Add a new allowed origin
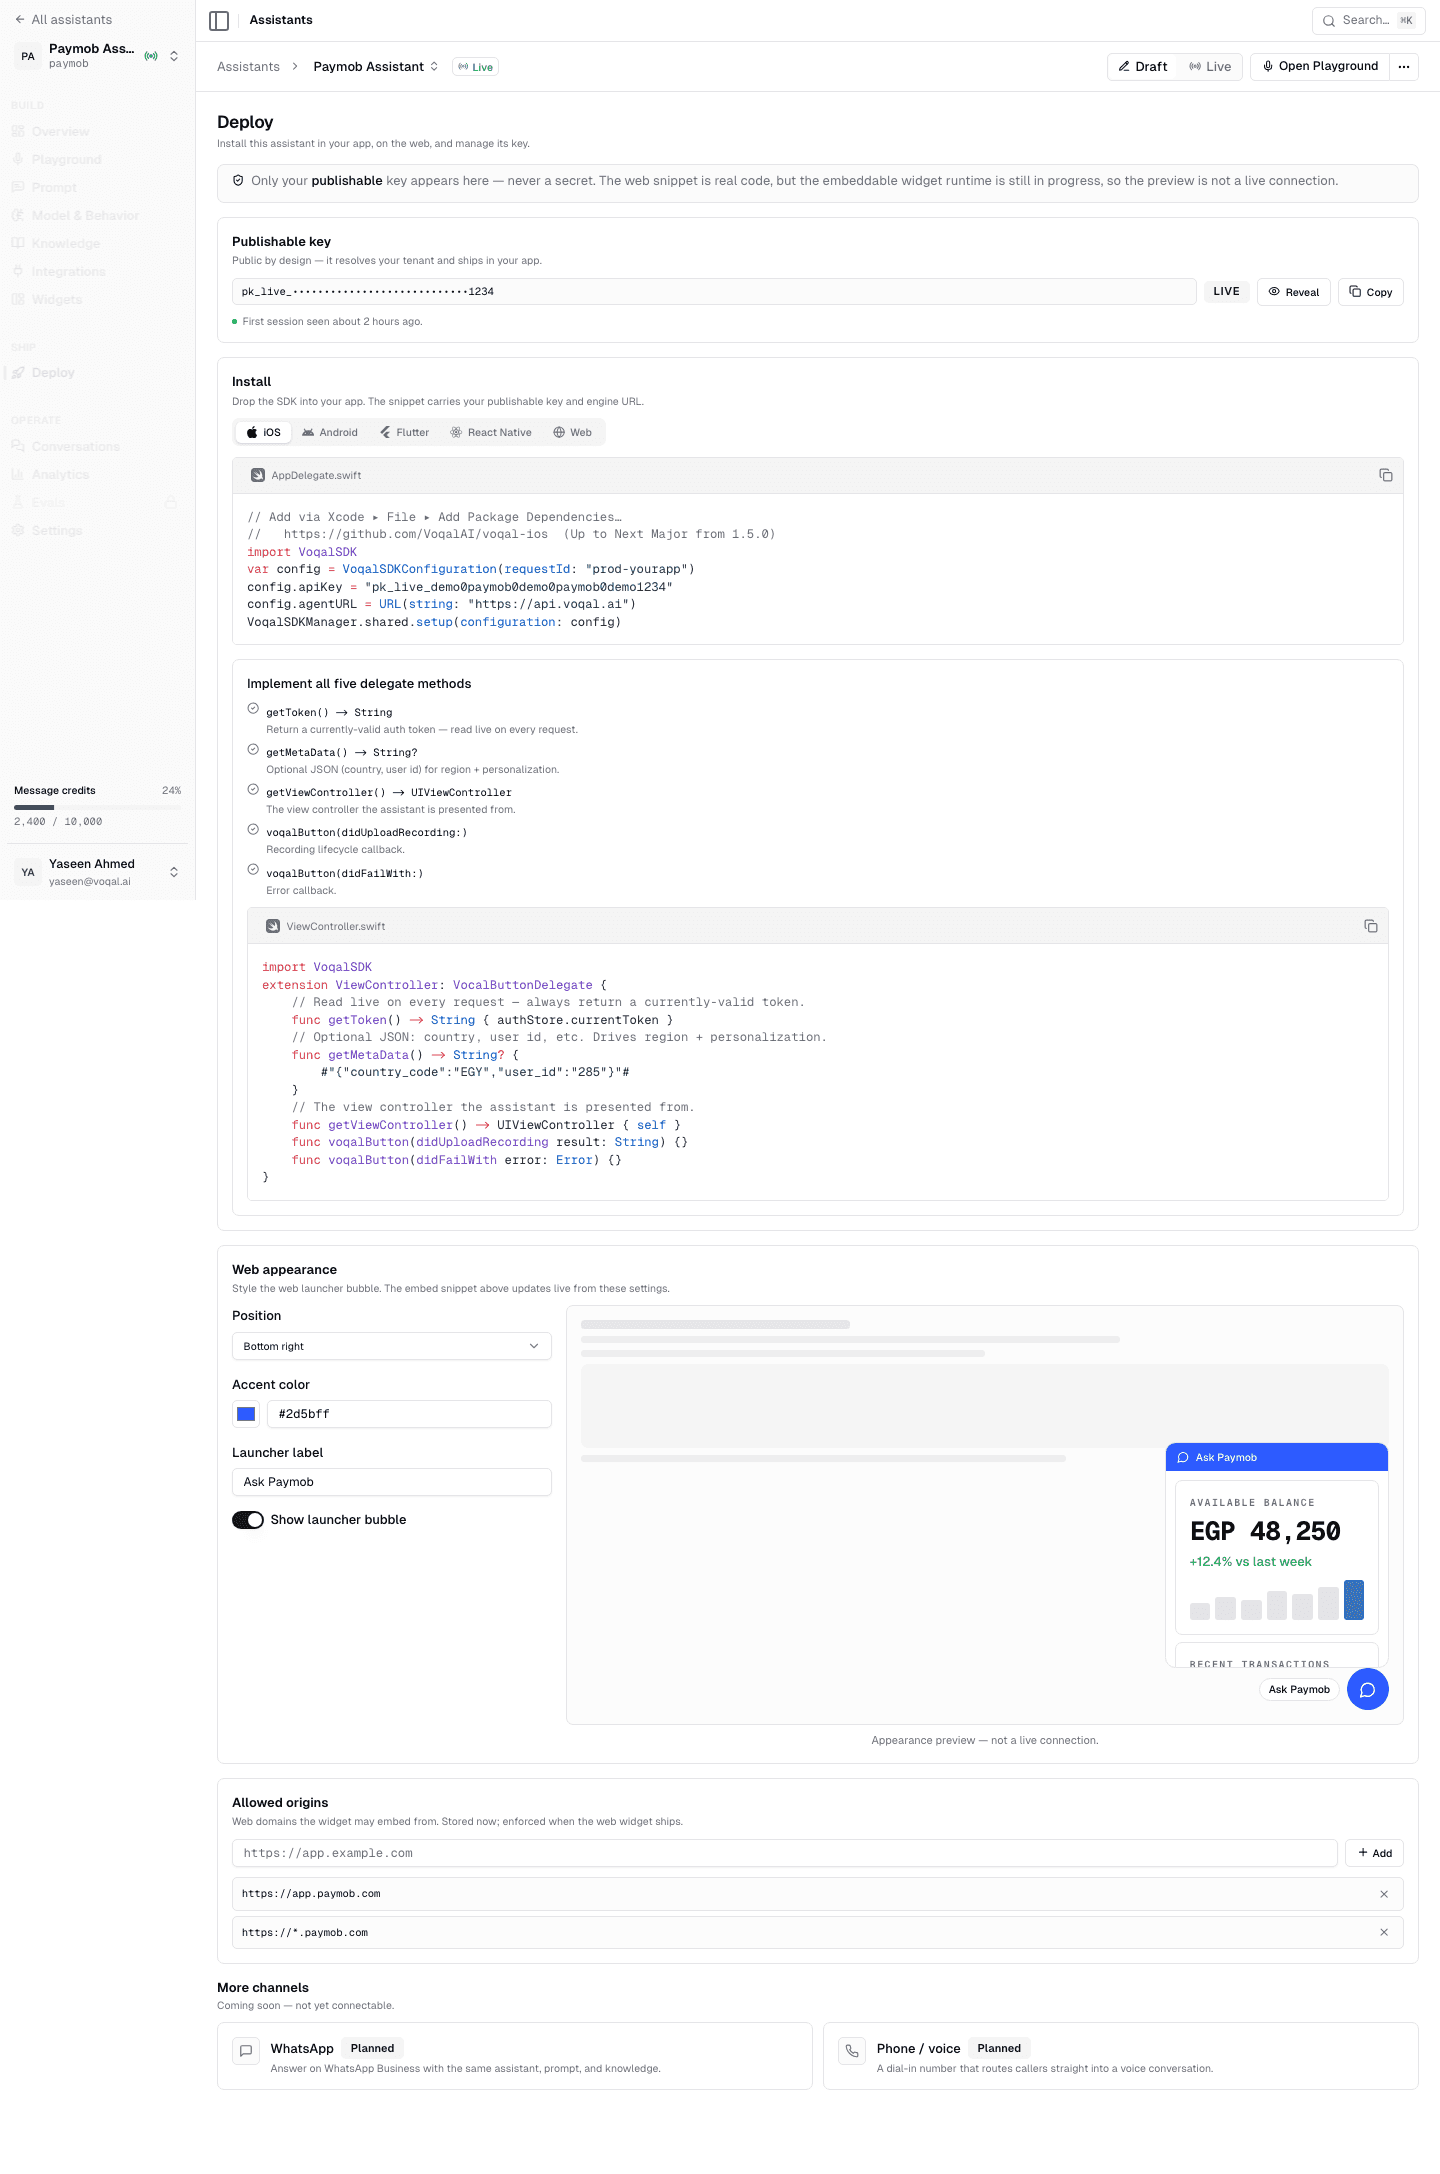This screenshot has width=1440, height=2174. pyautogui.click(x=1375, y=1853)
